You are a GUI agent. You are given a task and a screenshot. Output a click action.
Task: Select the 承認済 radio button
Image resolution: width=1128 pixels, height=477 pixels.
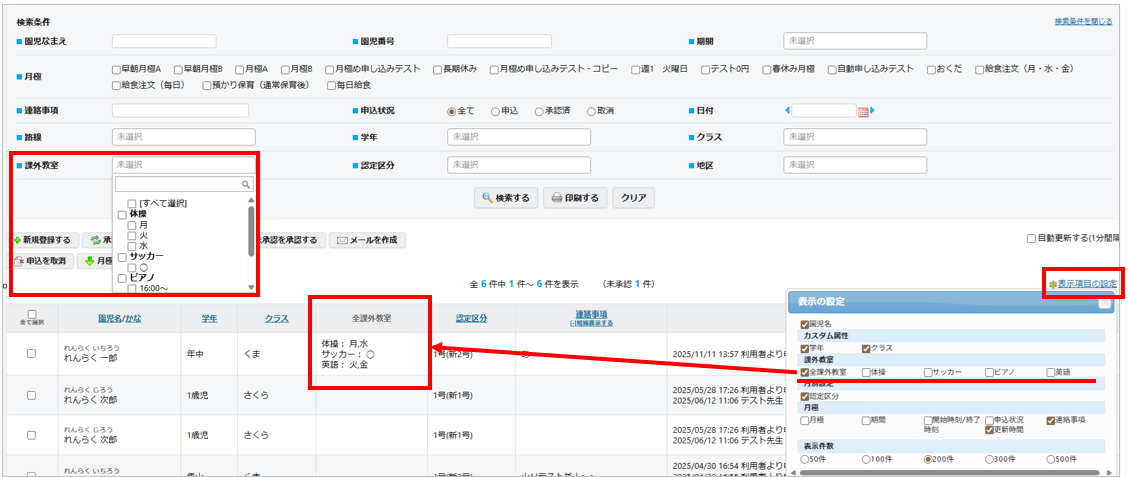point(540,111)
